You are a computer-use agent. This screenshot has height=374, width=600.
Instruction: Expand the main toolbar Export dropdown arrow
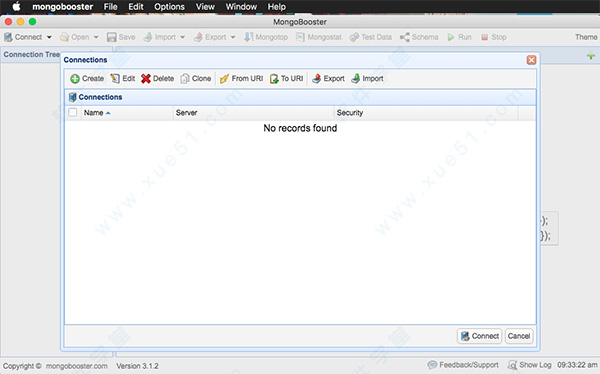233,37
